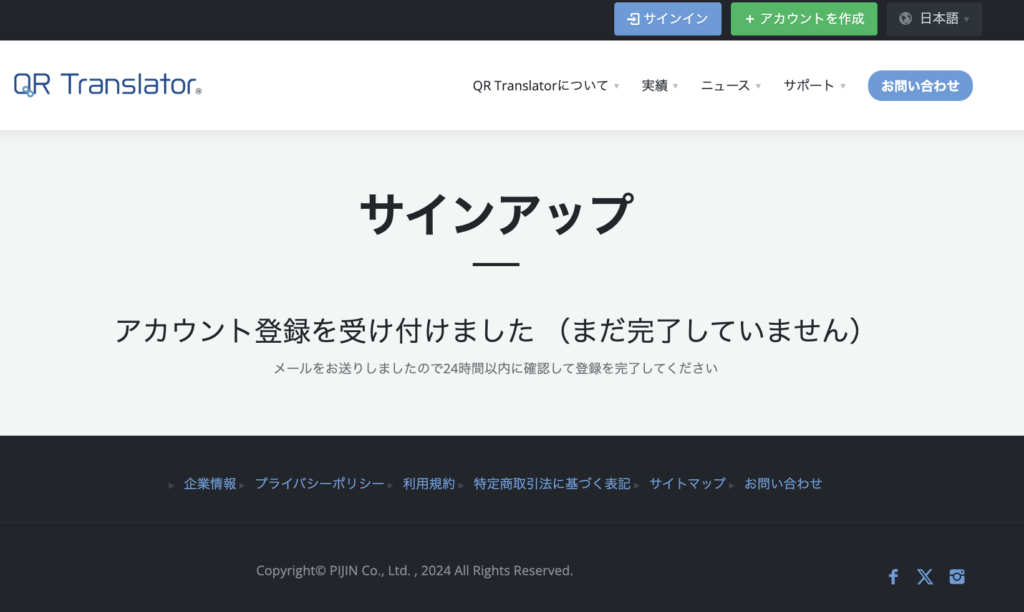Open the Instagram icon in footer
1024x612 pixels.
click(x=957, y=577)
